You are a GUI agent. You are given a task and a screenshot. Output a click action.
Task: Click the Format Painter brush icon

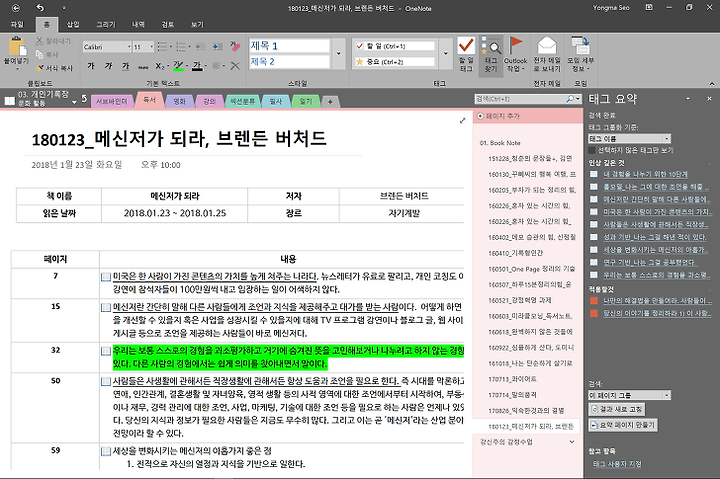pyautogui.click(x=40, y=68)
